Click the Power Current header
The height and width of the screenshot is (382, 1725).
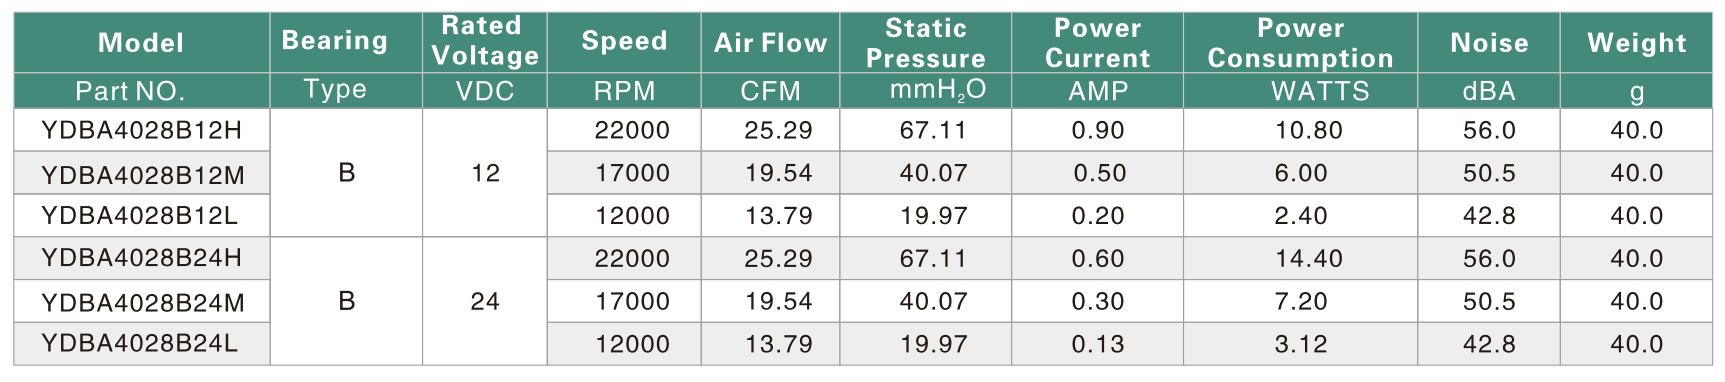tap(1098, 43)
